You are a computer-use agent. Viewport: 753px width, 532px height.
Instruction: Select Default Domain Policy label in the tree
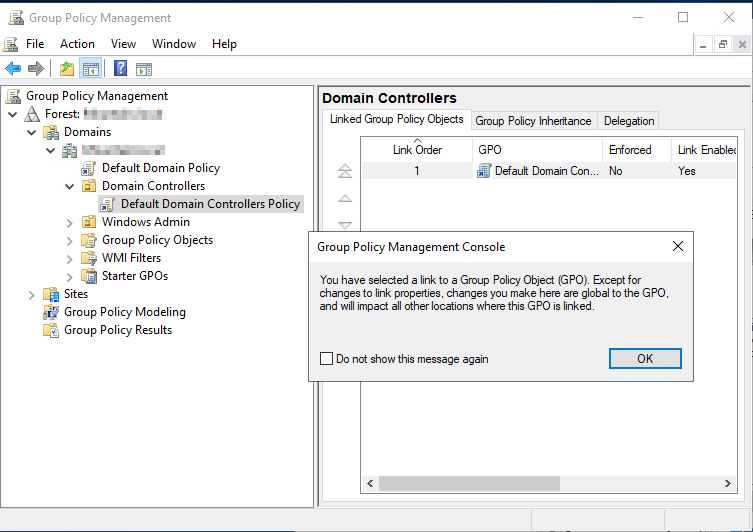(161, 168)
